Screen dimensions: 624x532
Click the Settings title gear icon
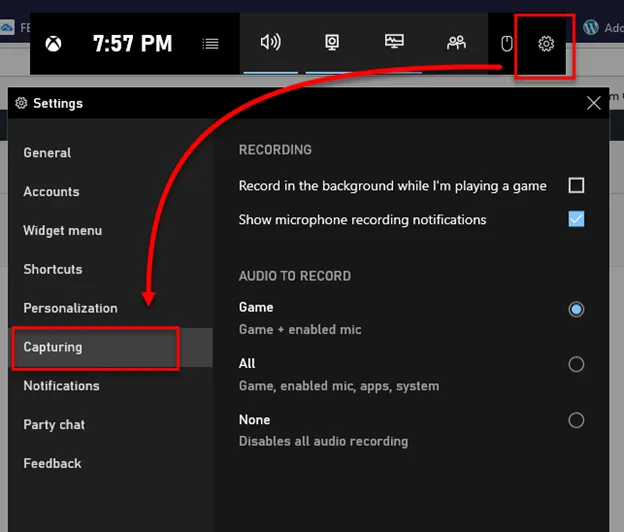pos(21,103)
